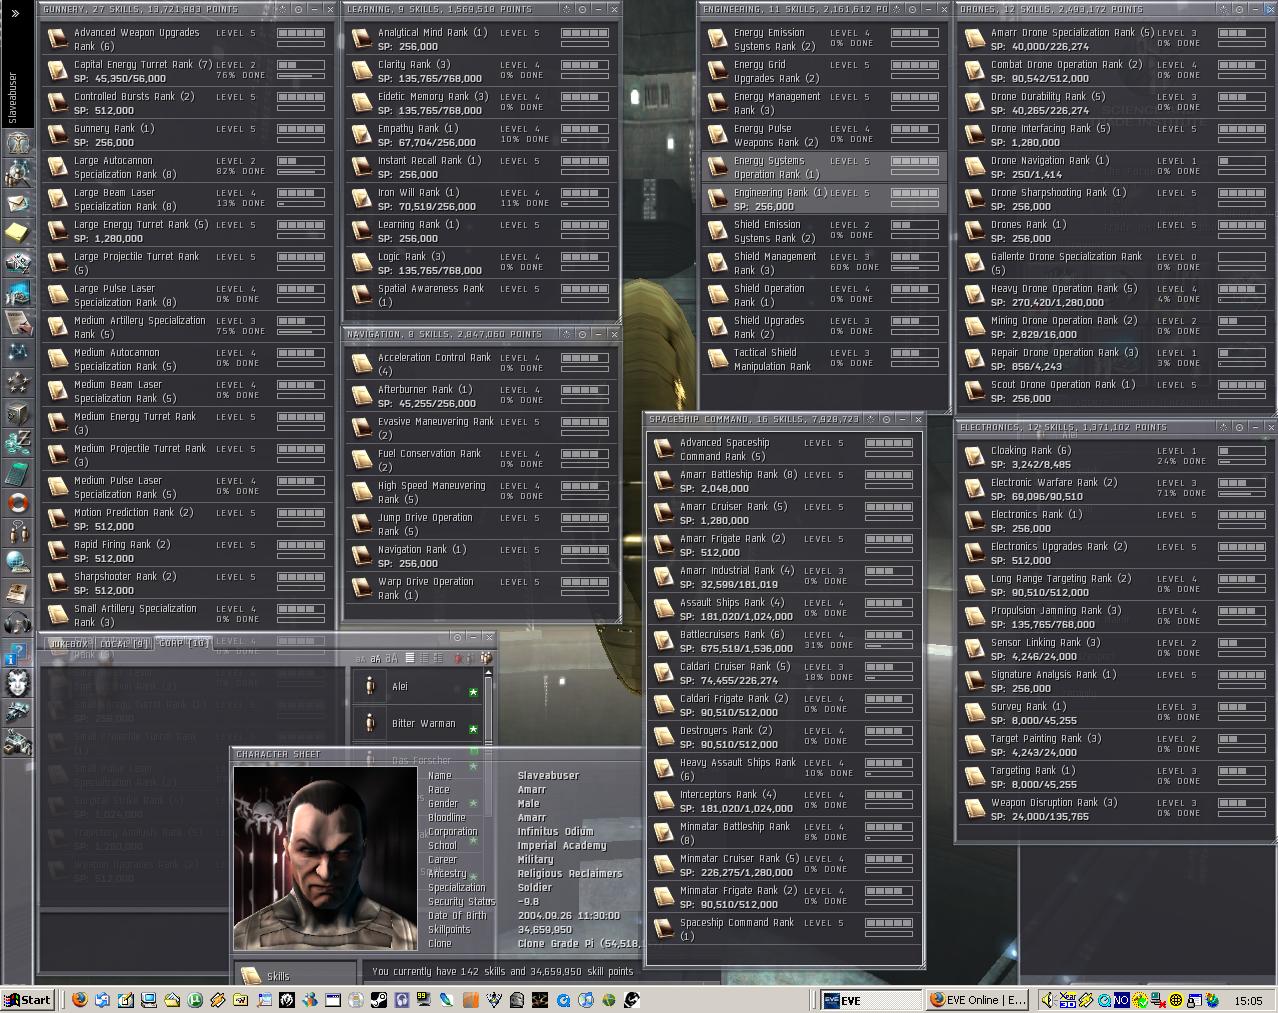The height and width of the screenshot is (1013, 1278).
Task: Click Amarr Battleship skill progress bar
Action: [x=888, y=475]
